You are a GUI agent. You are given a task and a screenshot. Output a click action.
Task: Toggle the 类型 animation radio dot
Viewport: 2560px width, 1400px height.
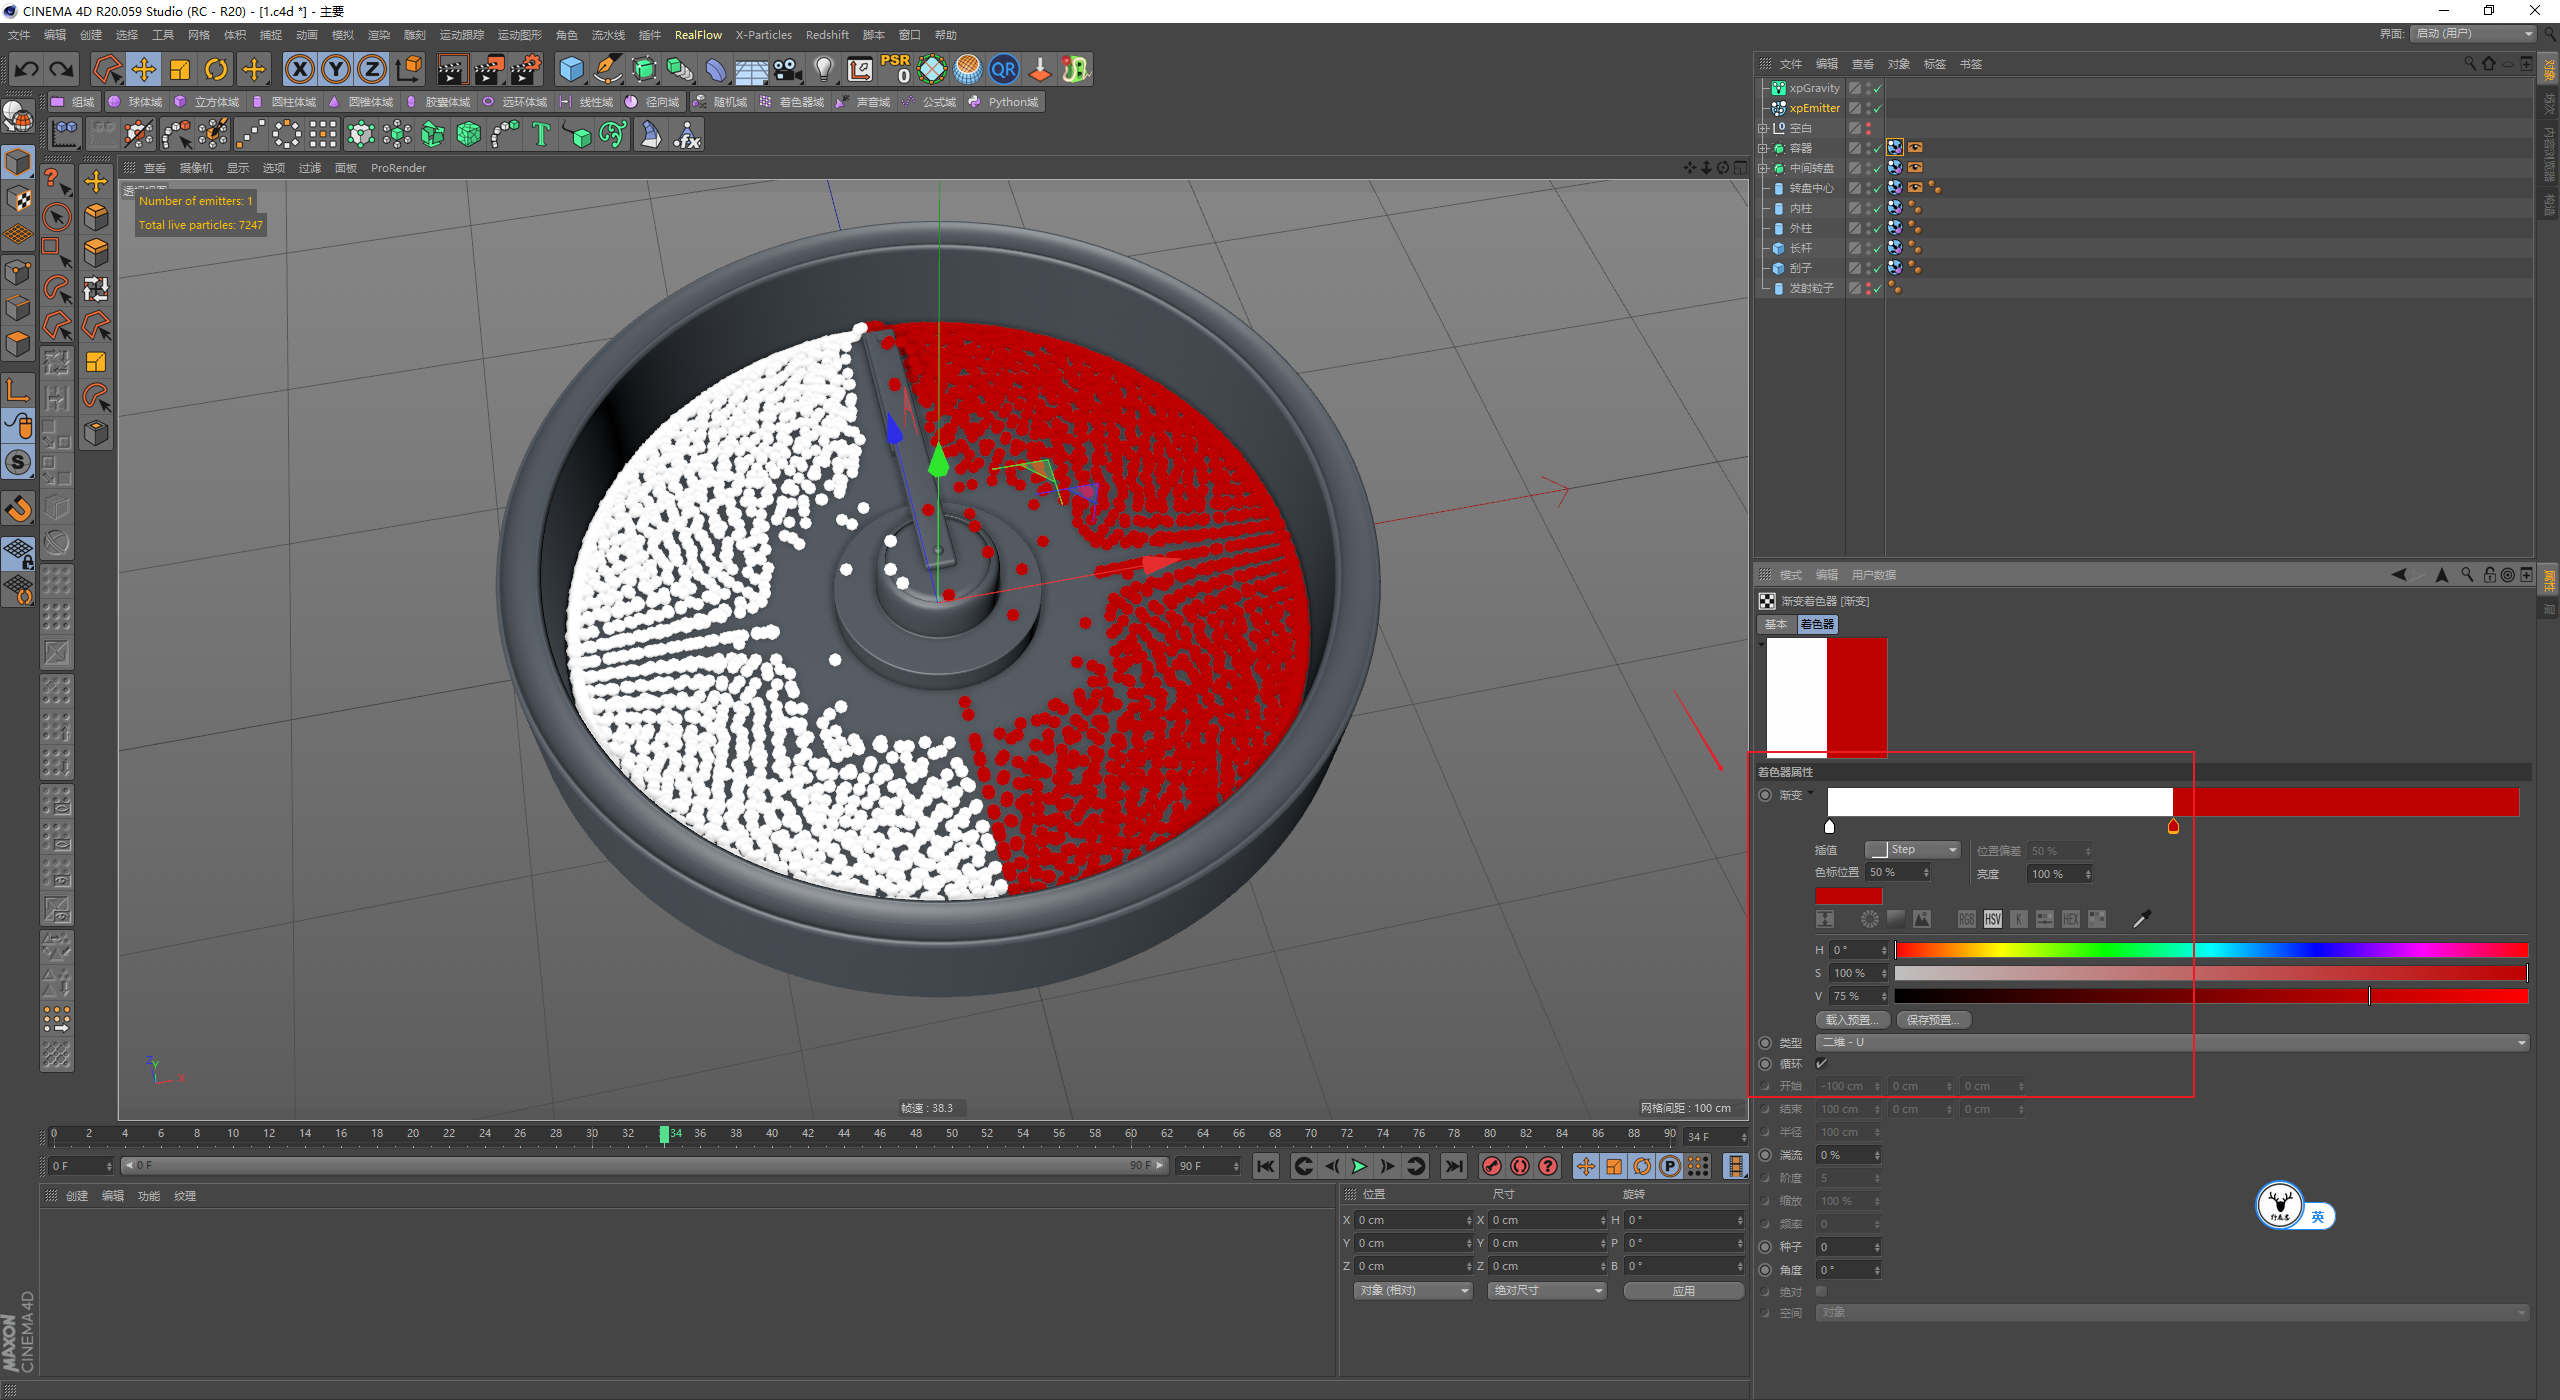[1765, 1043]
